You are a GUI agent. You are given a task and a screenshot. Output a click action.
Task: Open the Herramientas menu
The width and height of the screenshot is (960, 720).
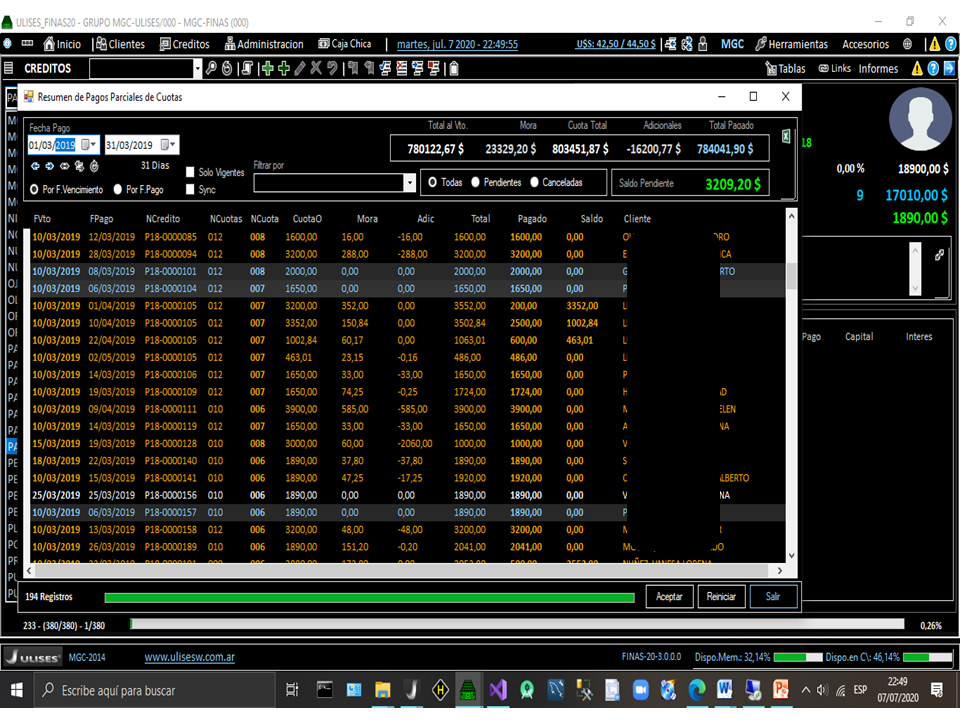[x=792, y=44]
